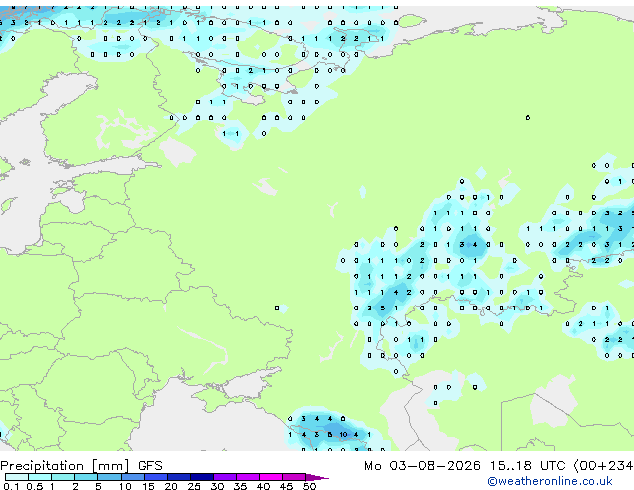Click the '25' legend scale number
Viewport: 634px width, 490px height.
click(x=194, y=486)
